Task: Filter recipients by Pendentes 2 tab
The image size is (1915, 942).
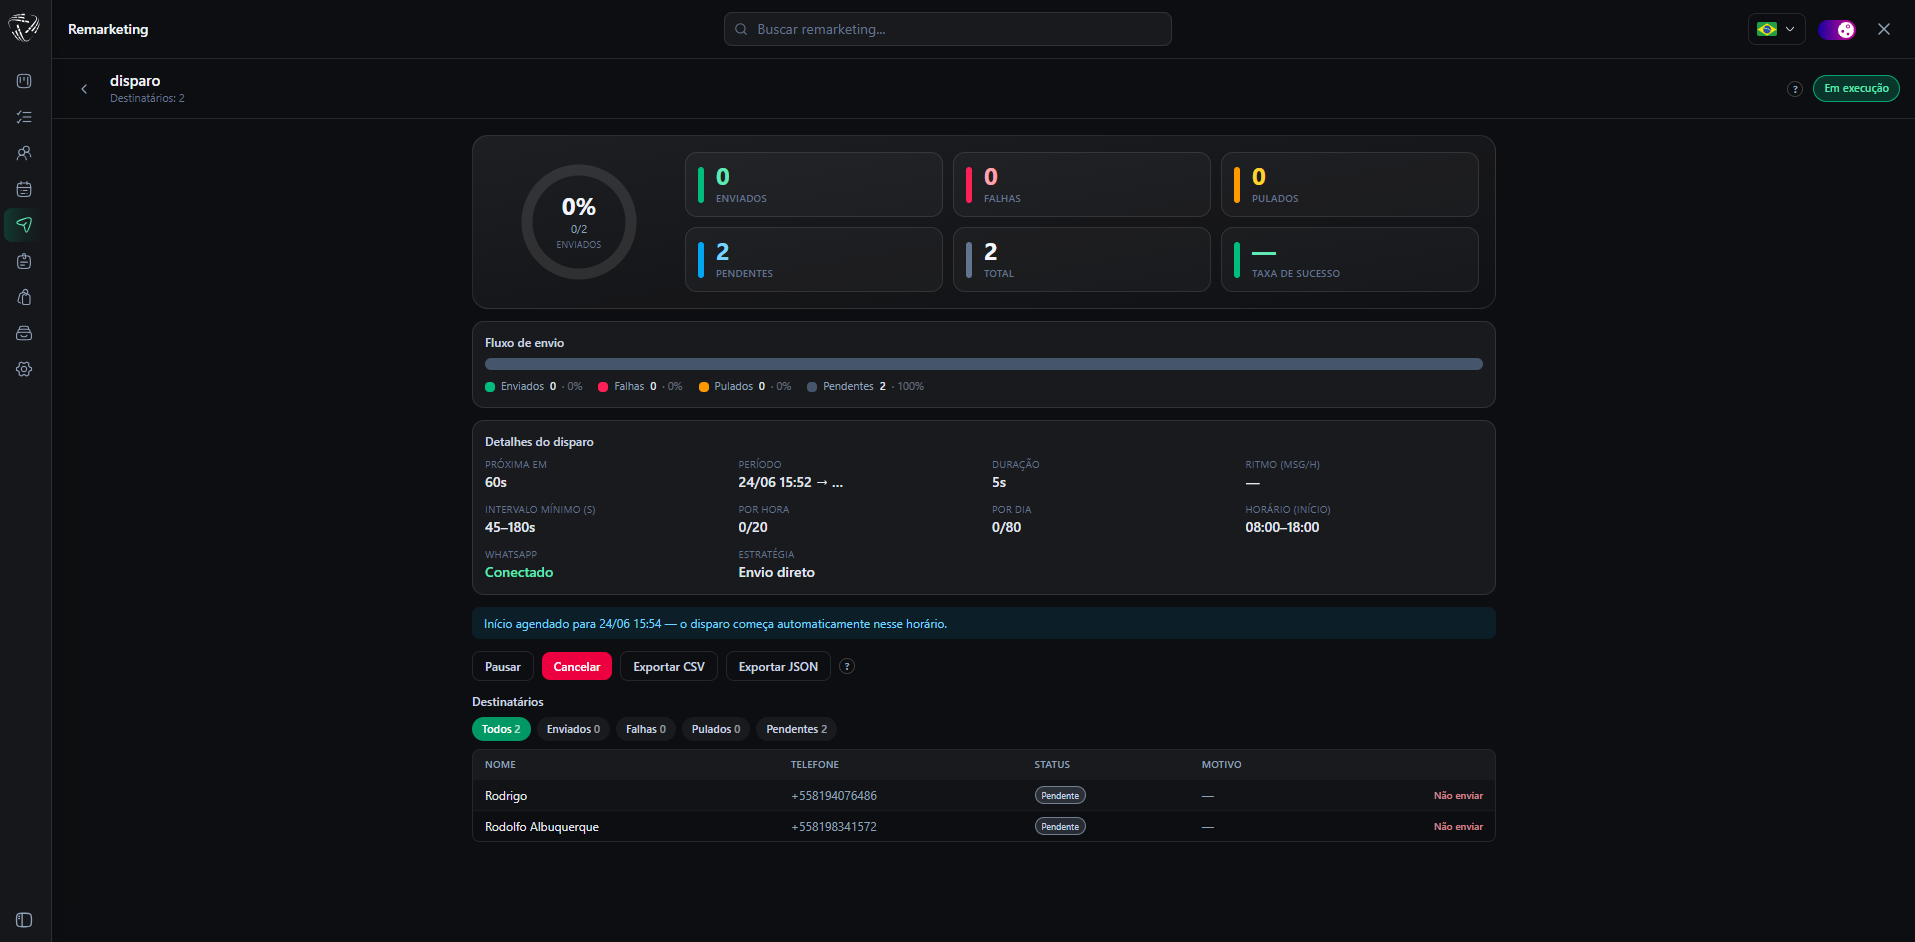Action: coord(796,729)
